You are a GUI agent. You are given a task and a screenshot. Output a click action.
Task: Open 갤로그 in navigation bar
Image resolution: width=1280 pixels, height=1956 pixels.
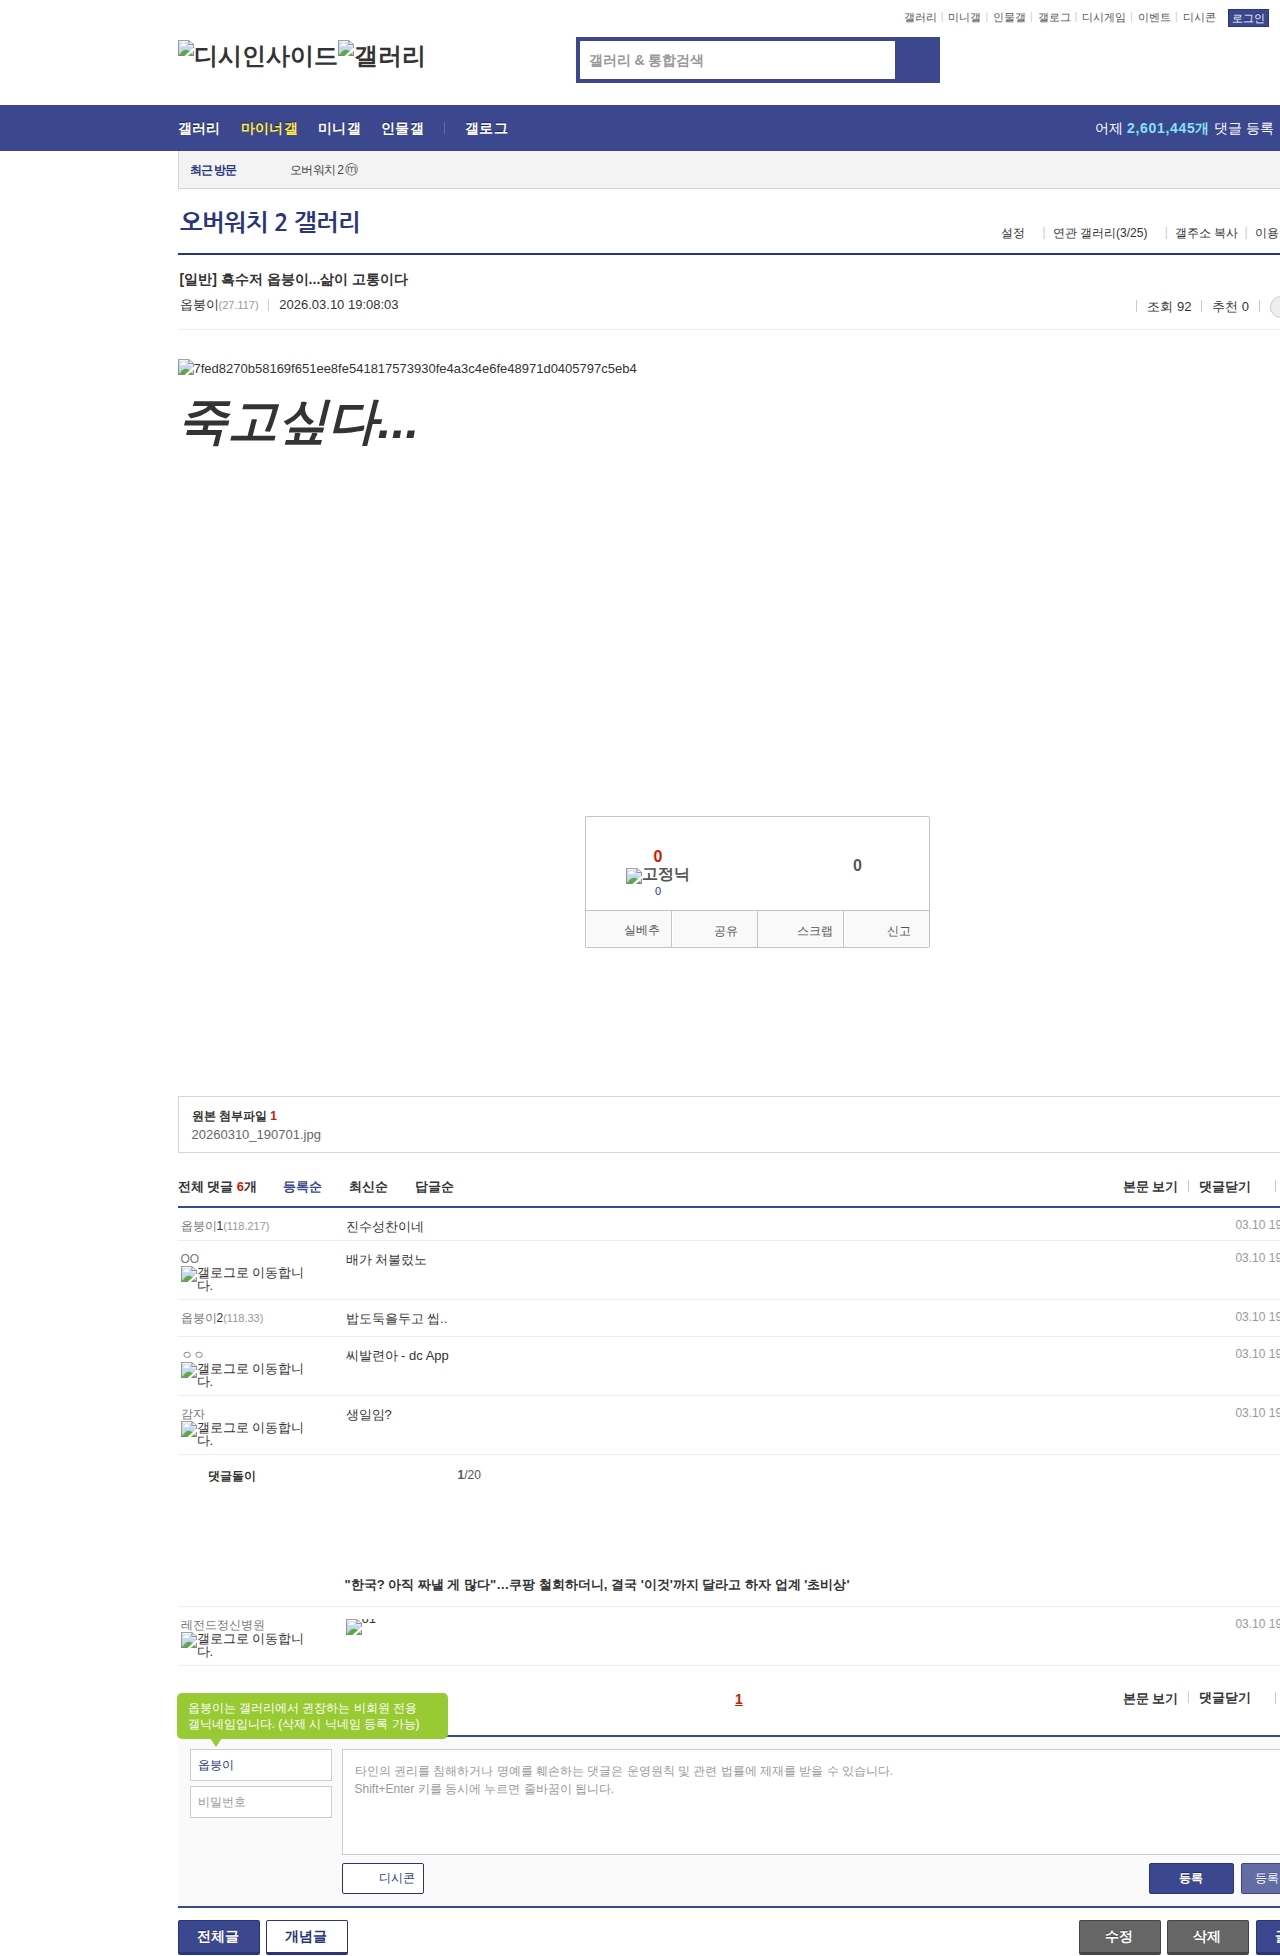tap(486, 129)
